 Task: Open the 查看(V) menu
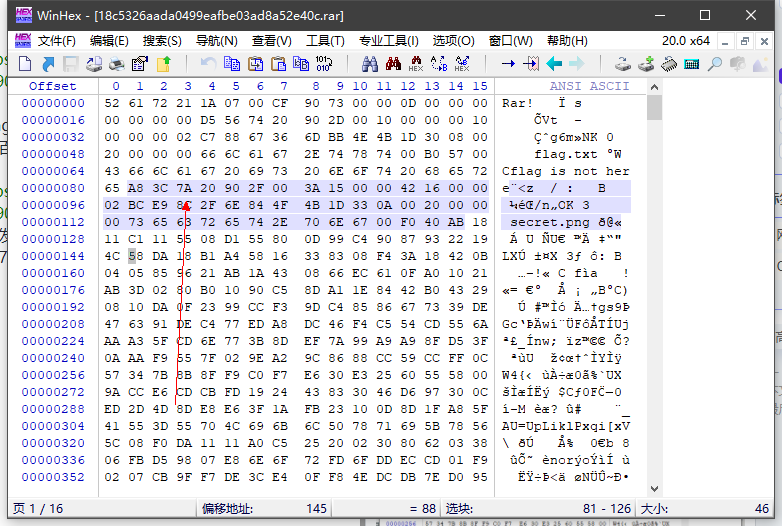[271, 41]
